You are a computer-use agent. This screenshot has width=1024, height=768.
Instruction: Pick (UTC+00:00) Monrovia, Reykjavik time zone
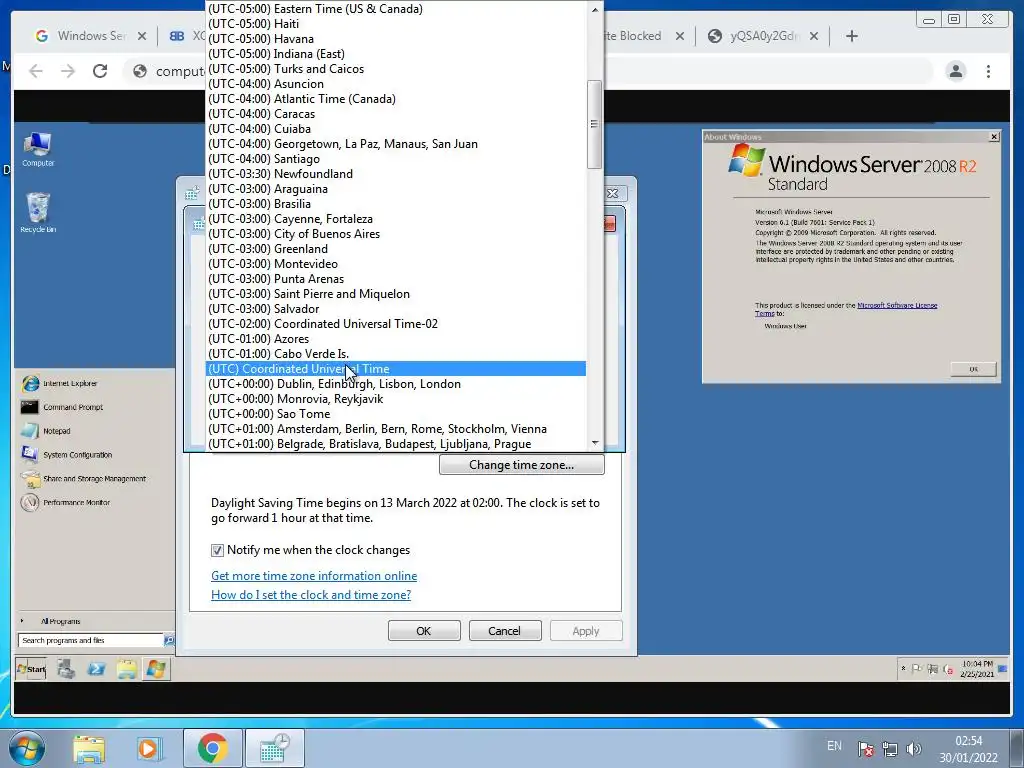pos(396,399)
